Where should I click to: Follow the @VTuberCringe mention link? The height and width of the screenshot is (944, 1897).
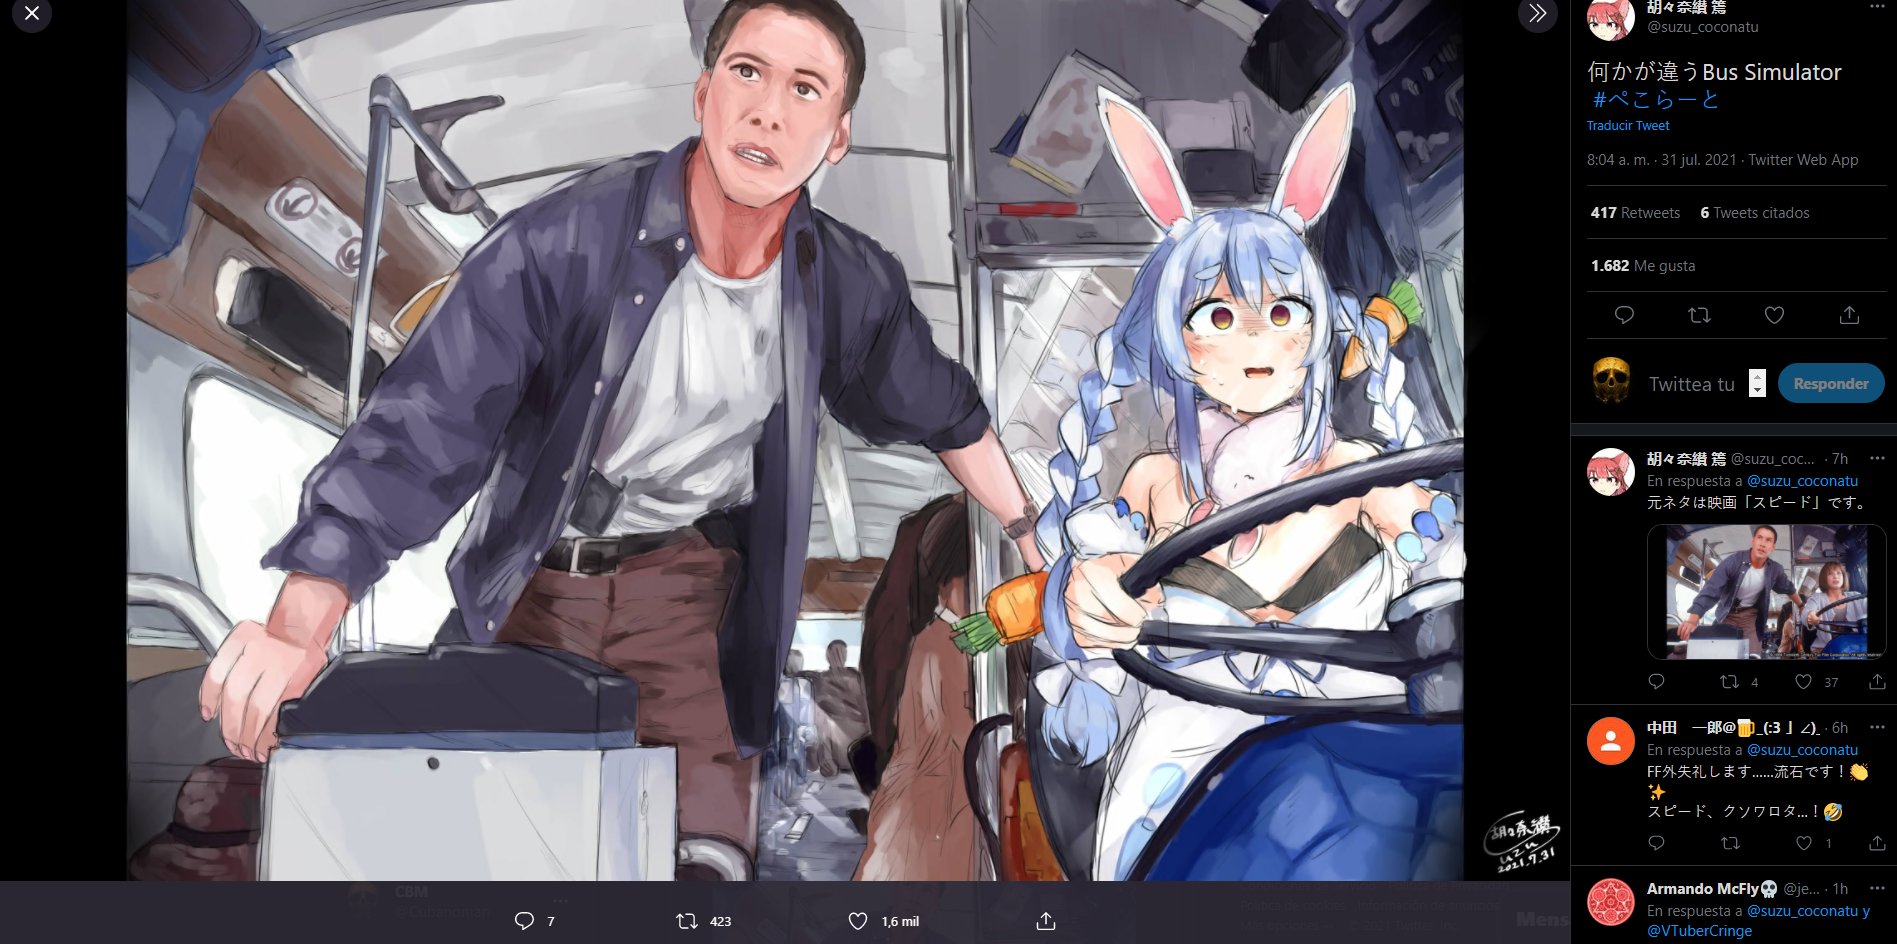click(1699, 931)
